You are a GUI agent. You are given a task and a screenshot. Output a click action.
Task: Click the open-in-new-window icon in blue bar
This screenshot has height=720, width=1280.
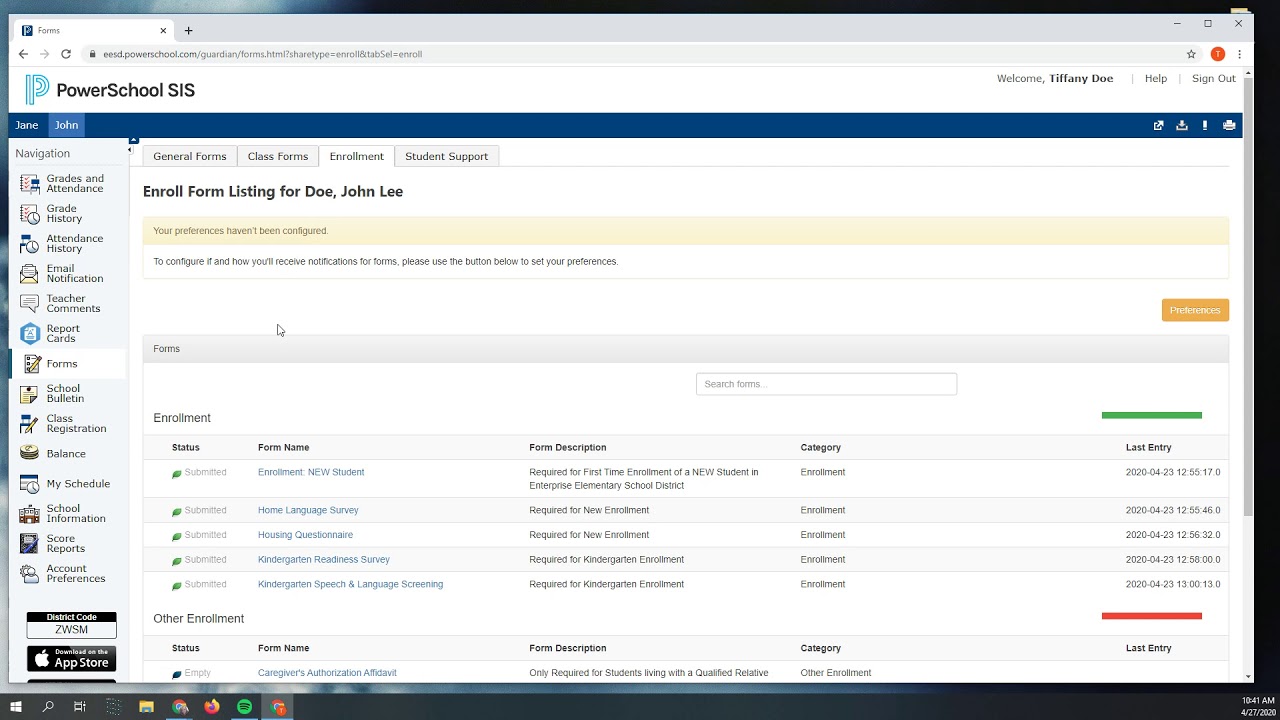coord(1158,126)
